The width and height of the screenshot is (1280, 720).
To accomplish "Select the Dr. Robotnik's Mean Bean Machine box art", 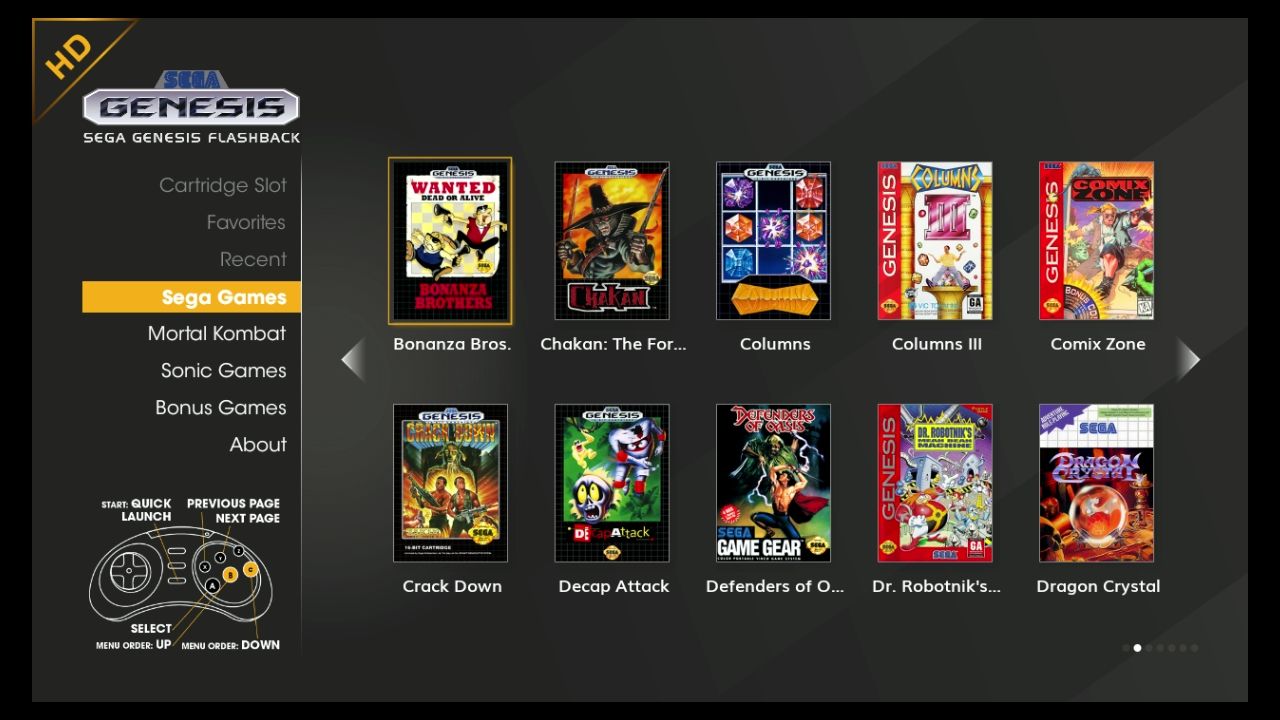I will pyautogui.click(x=935, y=483).
